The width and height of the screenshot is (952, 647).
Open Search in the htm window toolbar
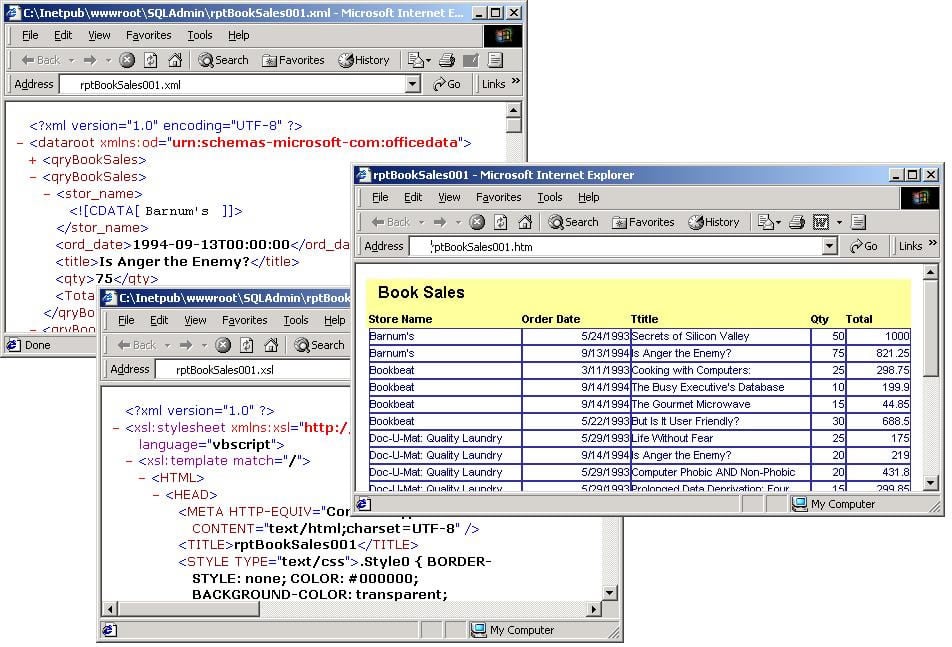pyautogui.click(x=574, y=222)
